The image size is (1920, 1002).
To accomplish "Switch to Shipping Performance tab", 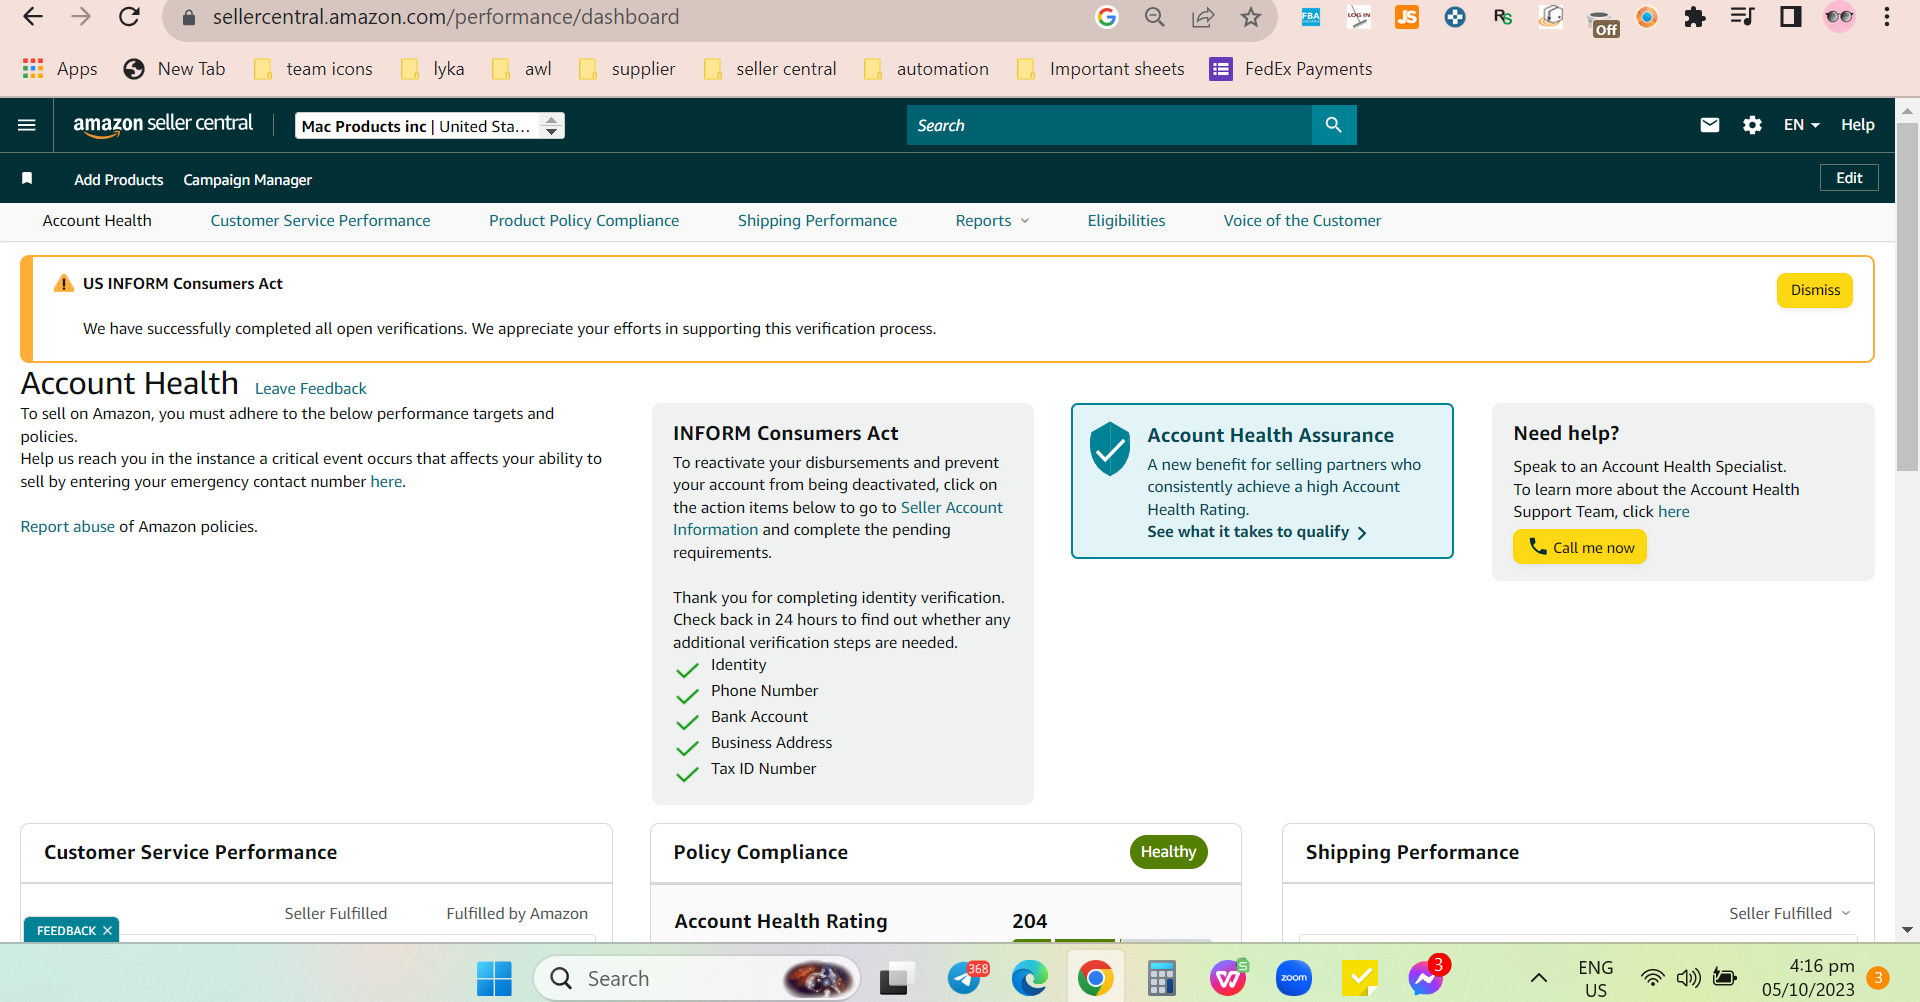I will [x=817, y=221].
